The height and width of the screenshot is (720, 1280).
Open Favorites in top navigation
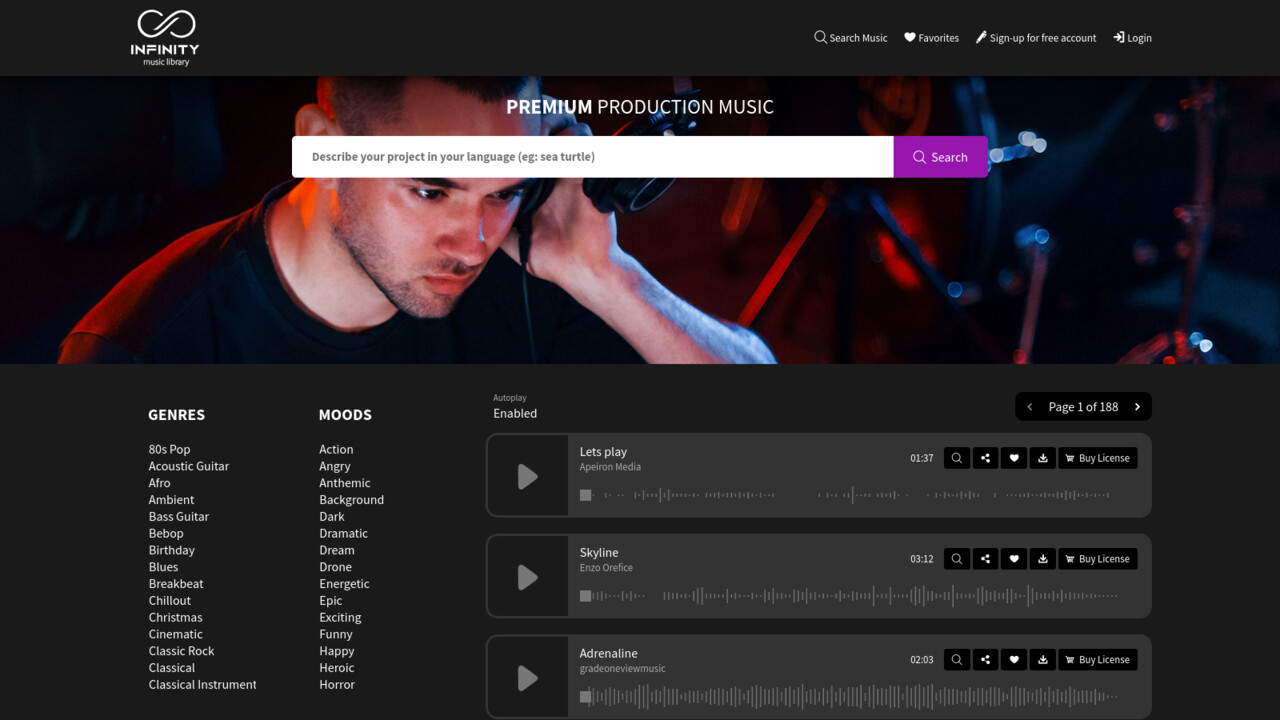(x=931, y=38)
